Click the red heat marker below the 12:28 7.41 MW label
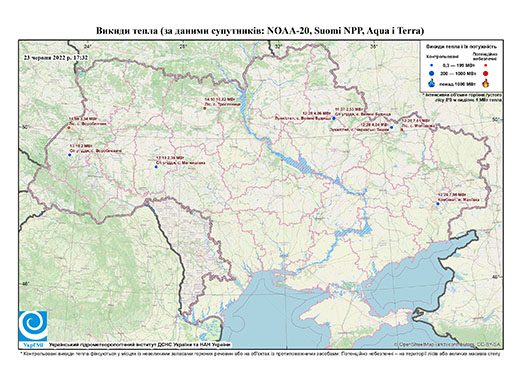This screenshot has height=368, width=520. [402, 130]
